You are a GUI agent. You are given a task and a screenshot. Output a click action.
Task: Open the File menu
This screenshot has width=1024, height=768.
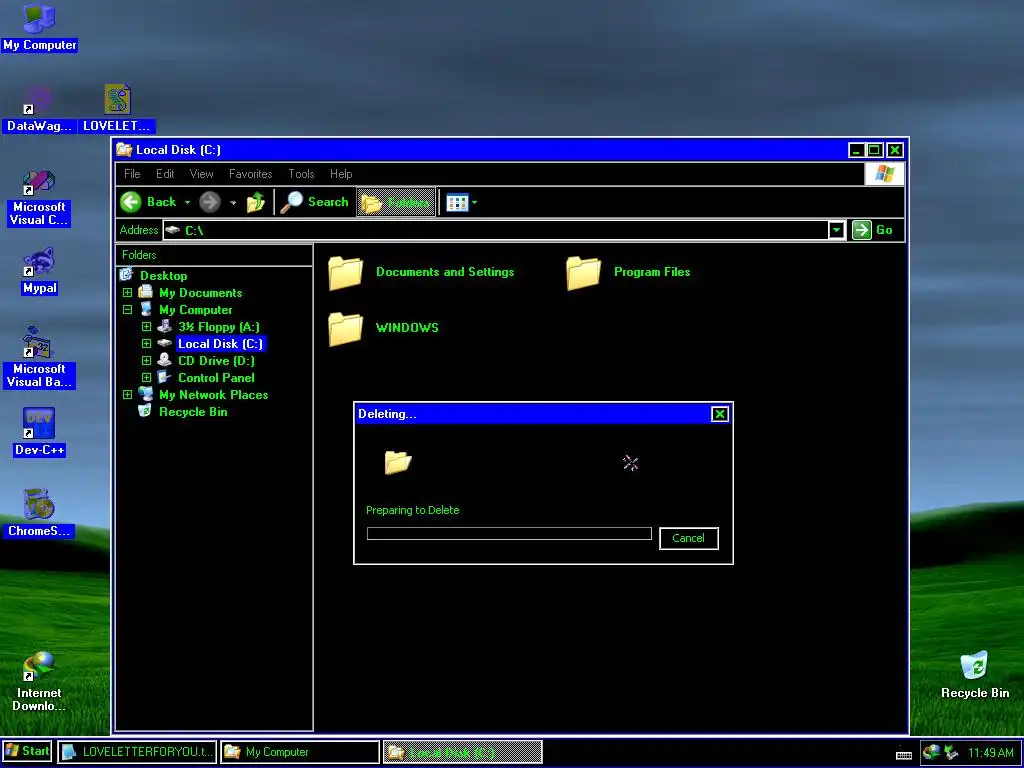click(132, 174)
